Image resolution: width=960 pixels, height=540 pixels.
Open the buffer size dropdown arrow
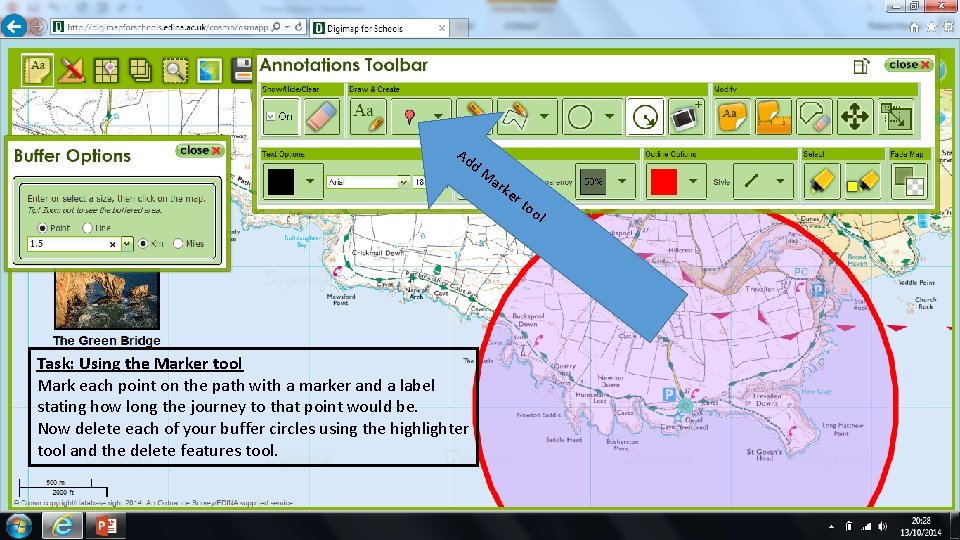coord(127,244)
